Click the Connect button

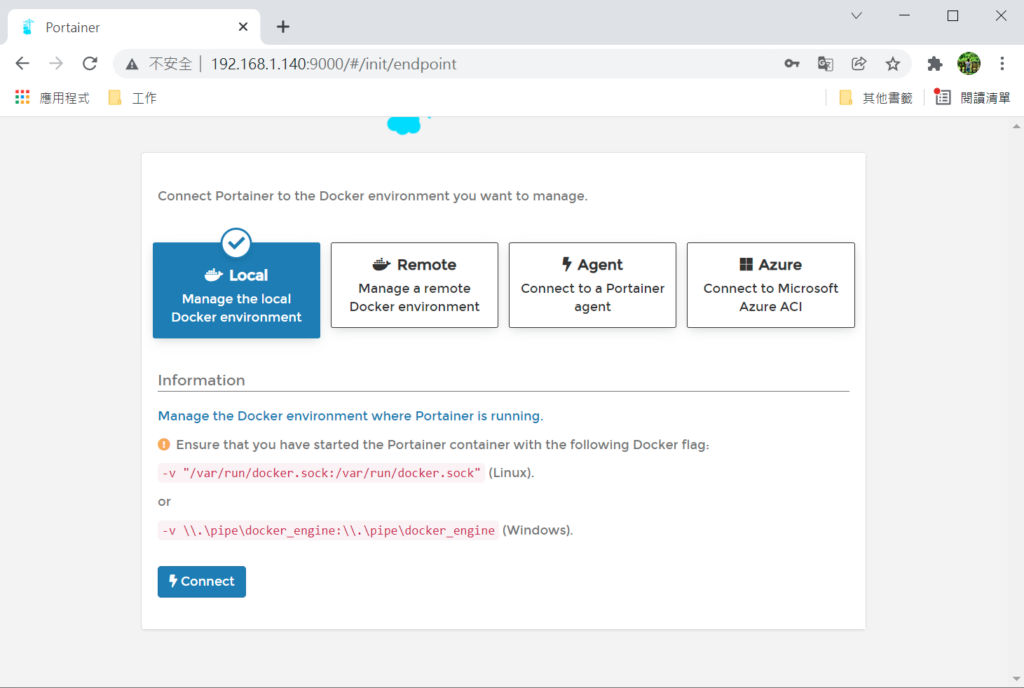point(201,582)
